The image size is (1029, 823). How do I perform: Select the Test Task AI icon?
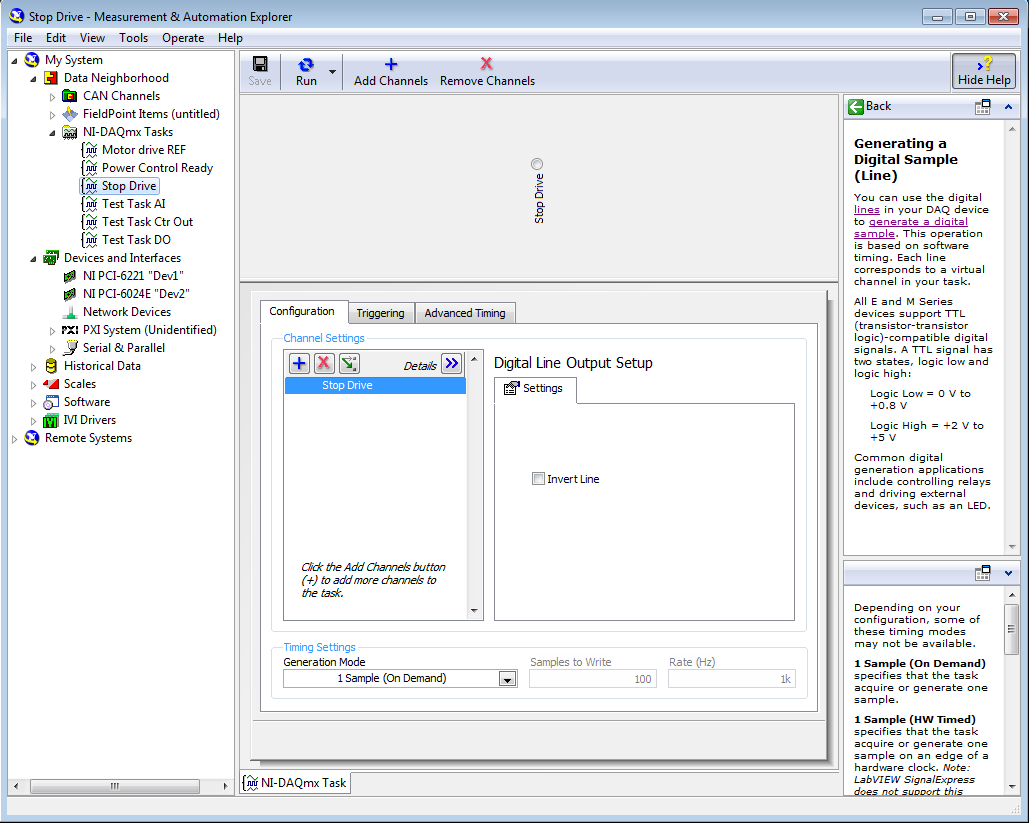(x=90, y=204)
